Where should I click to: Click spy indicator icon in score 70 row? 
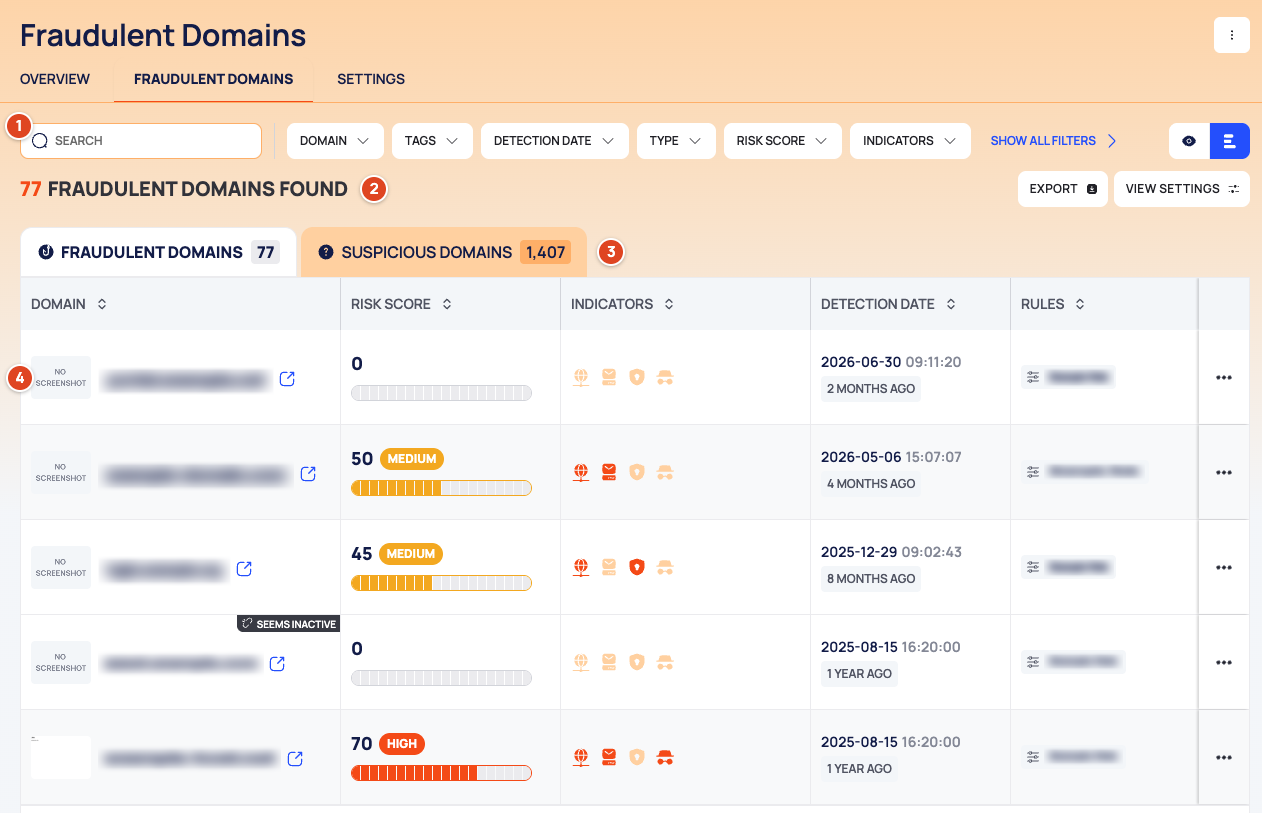tap(665, 757)
